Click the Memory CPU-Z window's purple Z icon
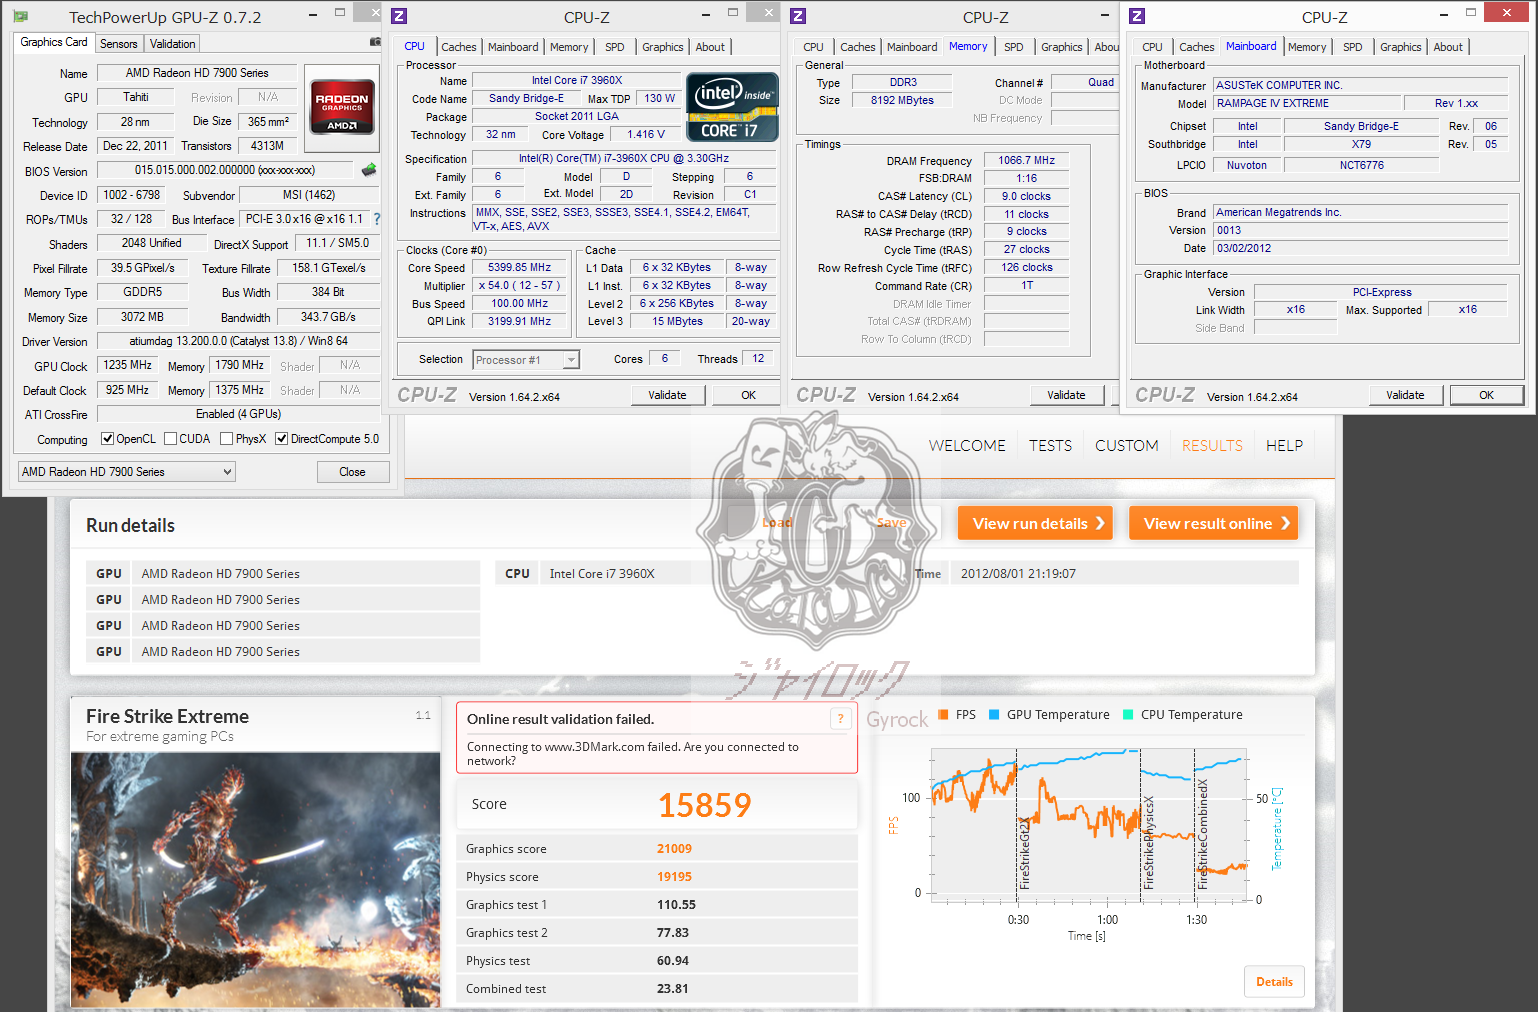The width and height of the screenshot is (1538, 1012). (798, 16)
